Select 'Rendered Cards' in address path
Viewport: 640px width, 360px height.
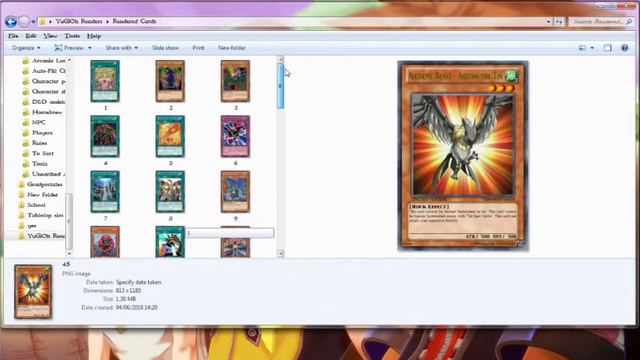tap(134, 21)
